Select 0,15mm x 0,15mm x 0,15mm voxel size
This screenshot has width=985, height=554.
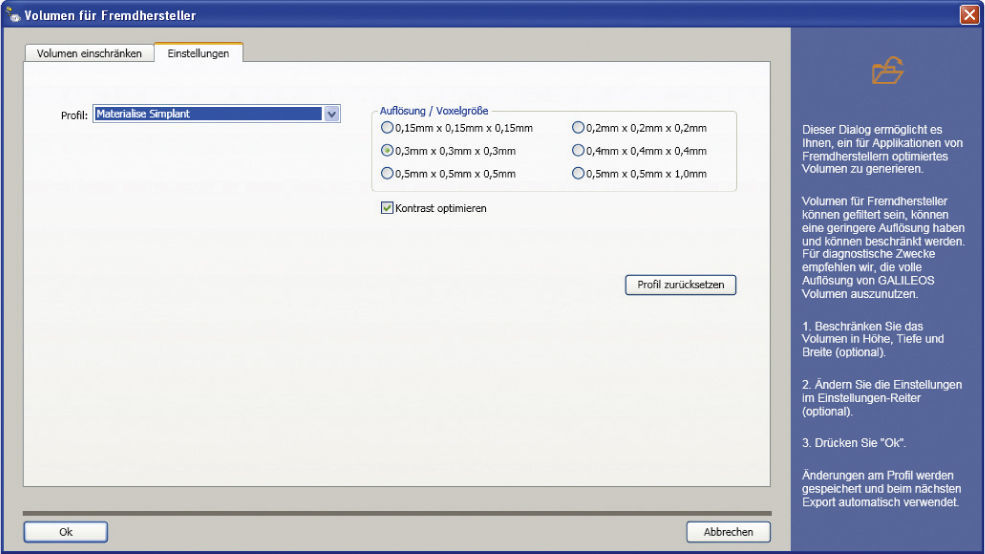tap(388, 128)
